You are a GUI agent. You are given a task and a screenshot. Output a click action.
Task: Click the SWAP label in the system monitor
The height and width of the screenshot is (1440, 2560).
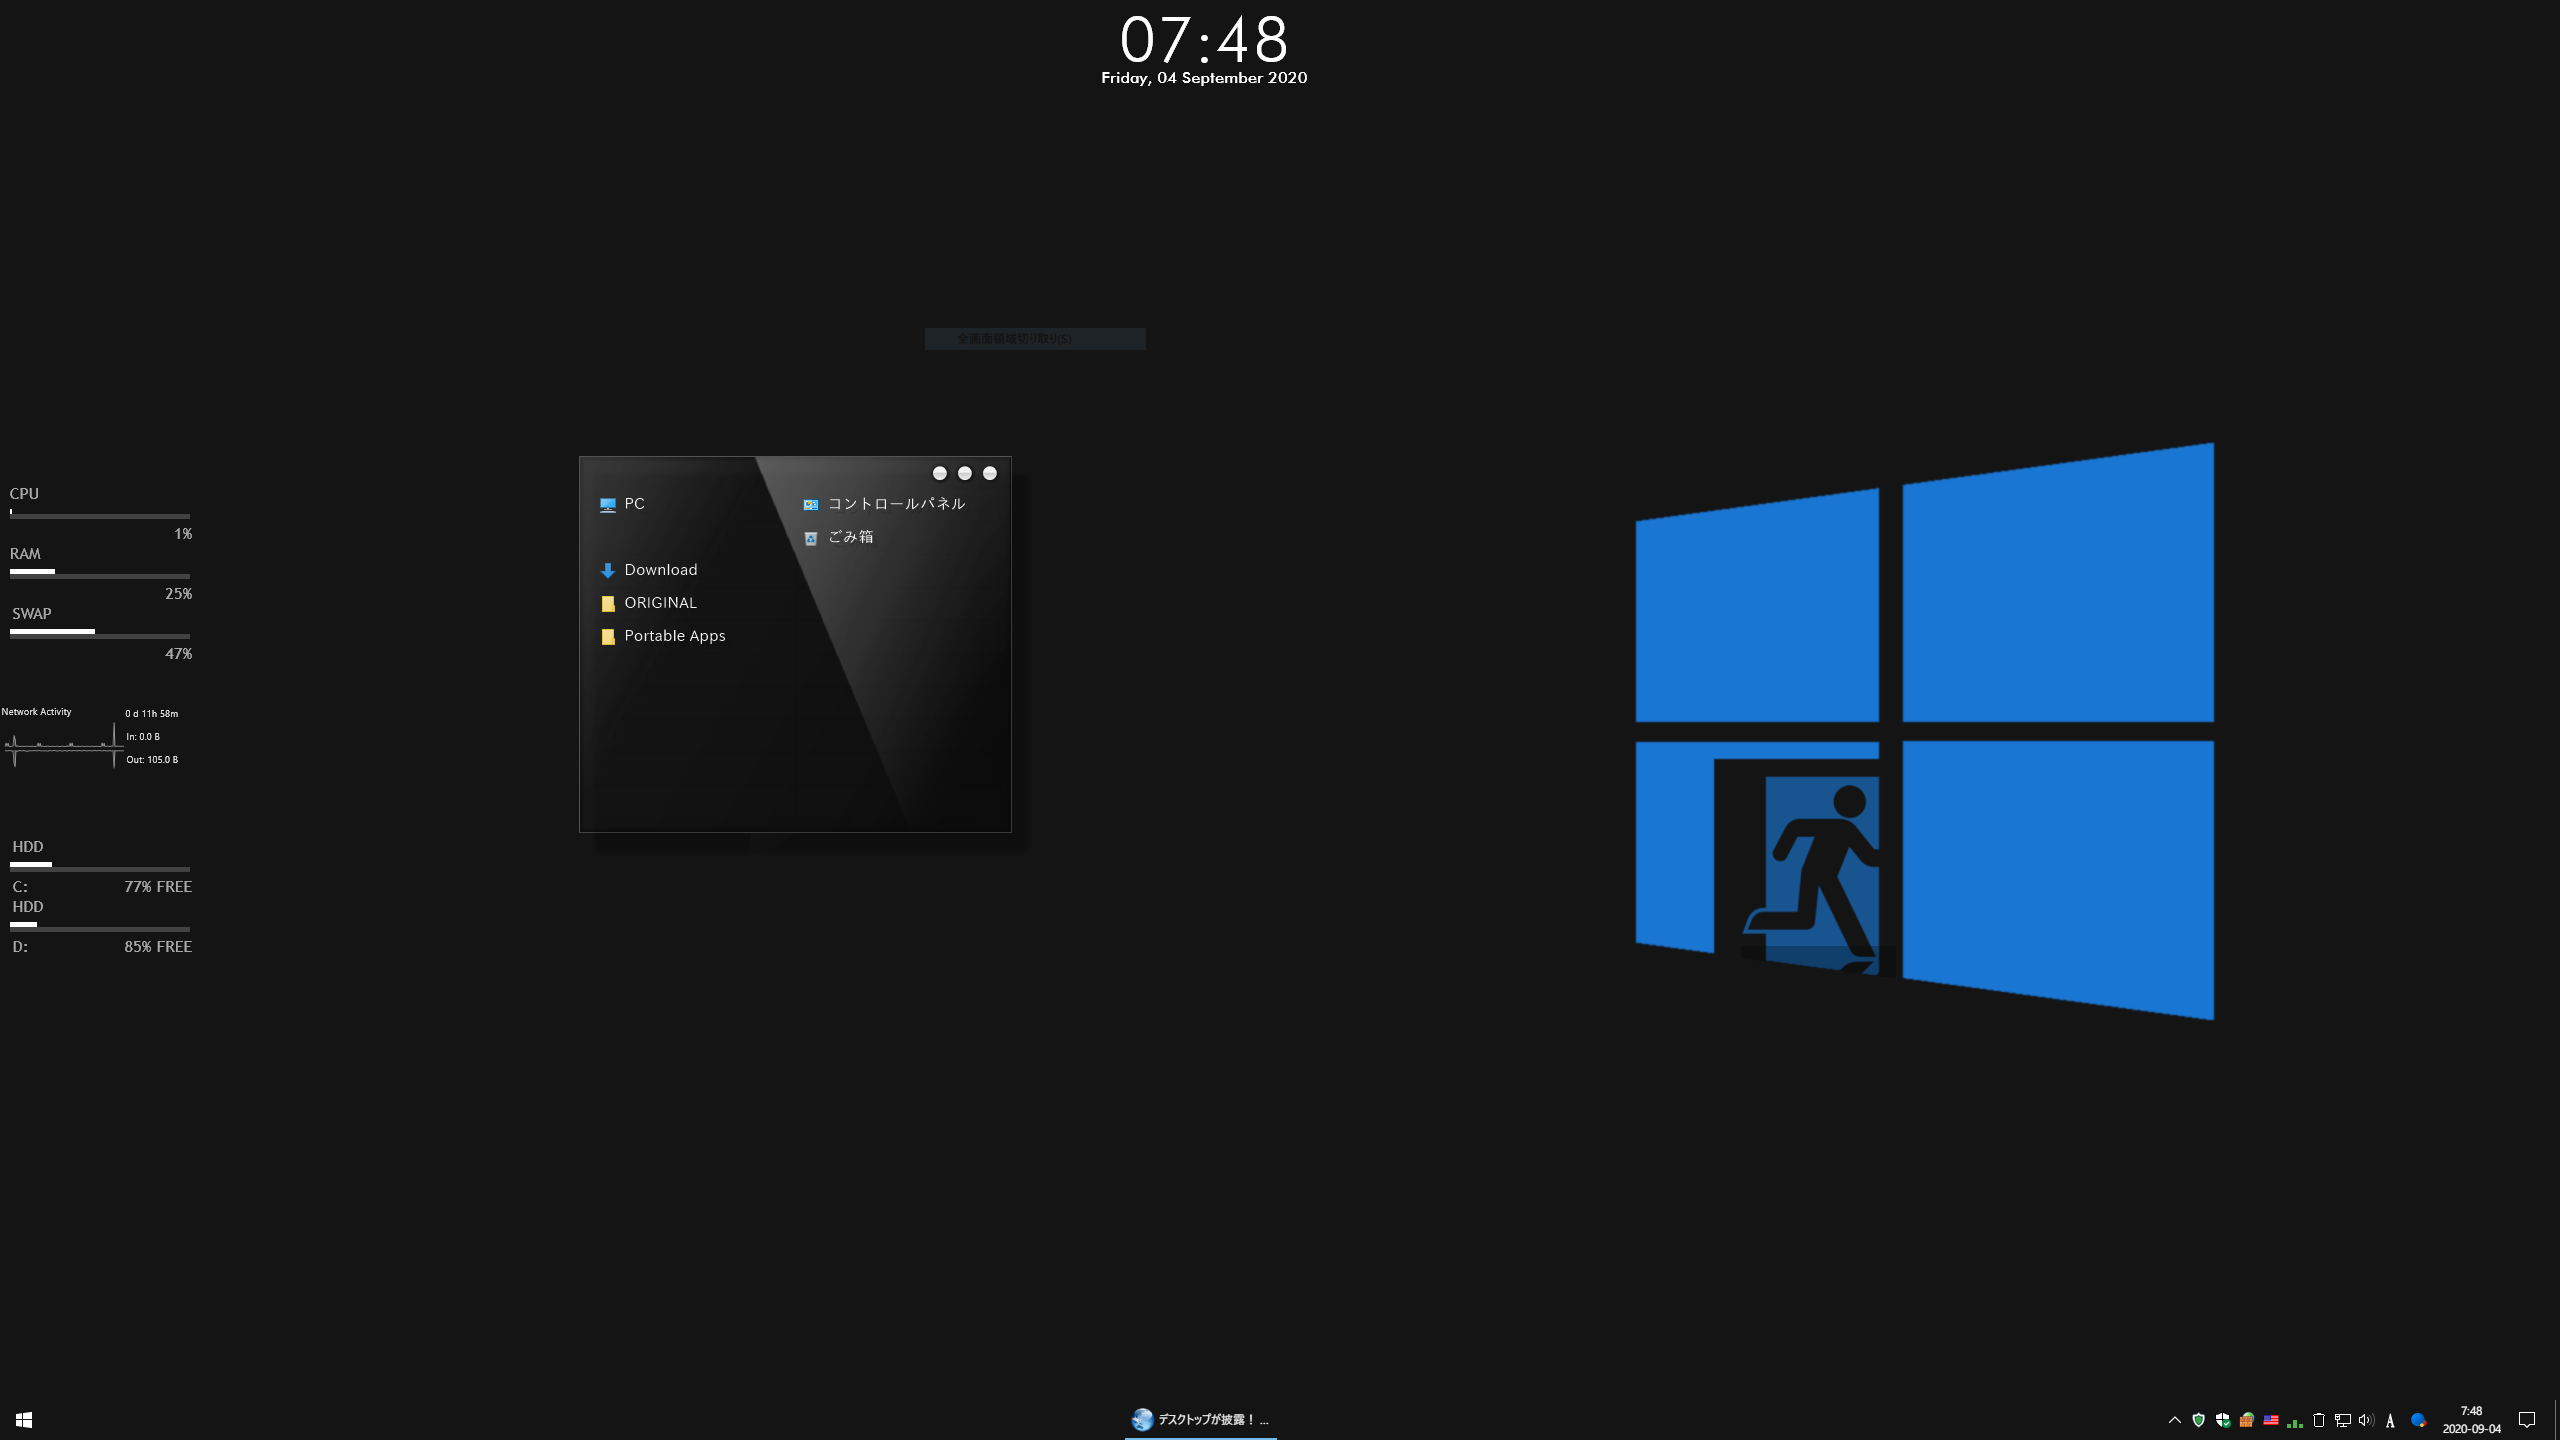[31, 614]
